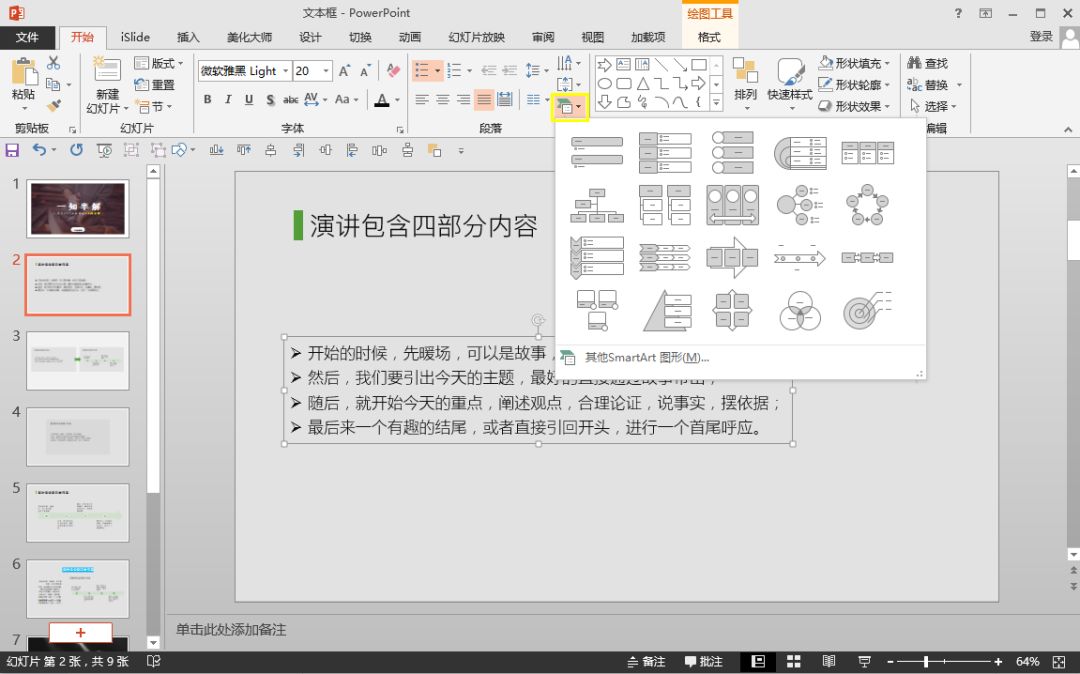Select the organization chart SmartArt layout
Image resolution: width=1080 pixels, height=674 pixels.
pos(596,205)
